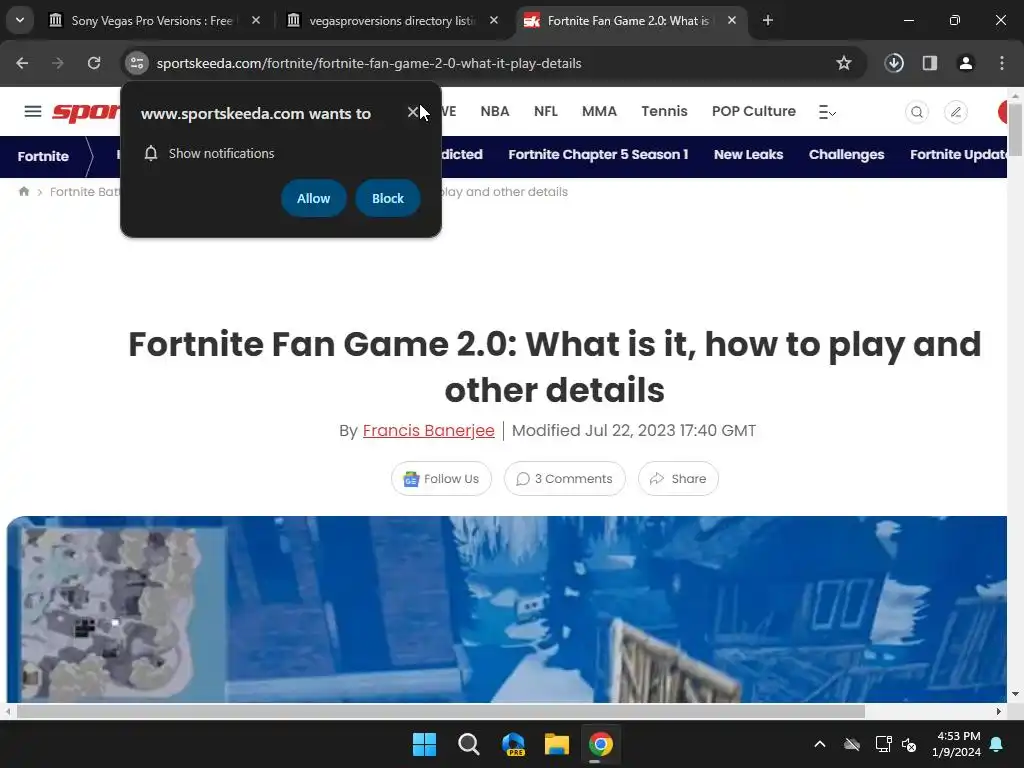Reload the current page
Screen dimensions: 1024x768
[x=94, y=63]
